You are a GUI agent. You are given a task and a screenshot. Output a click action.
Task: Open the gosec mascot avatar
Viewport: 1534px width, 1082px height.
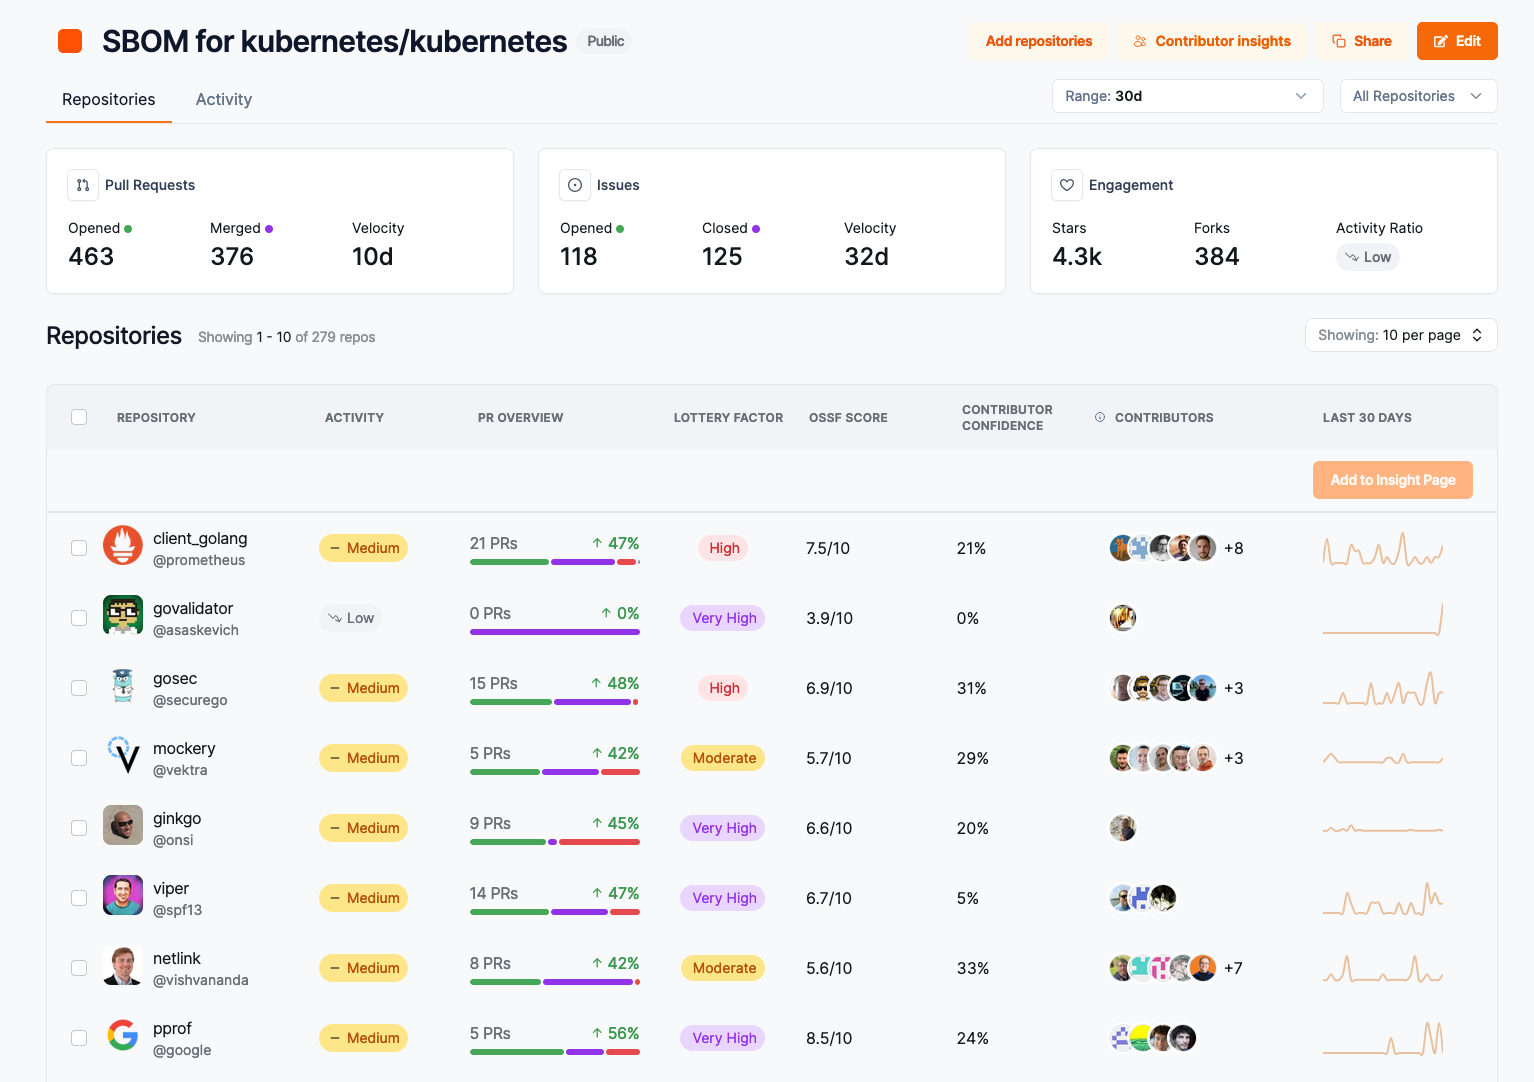(x=123, y=685)
